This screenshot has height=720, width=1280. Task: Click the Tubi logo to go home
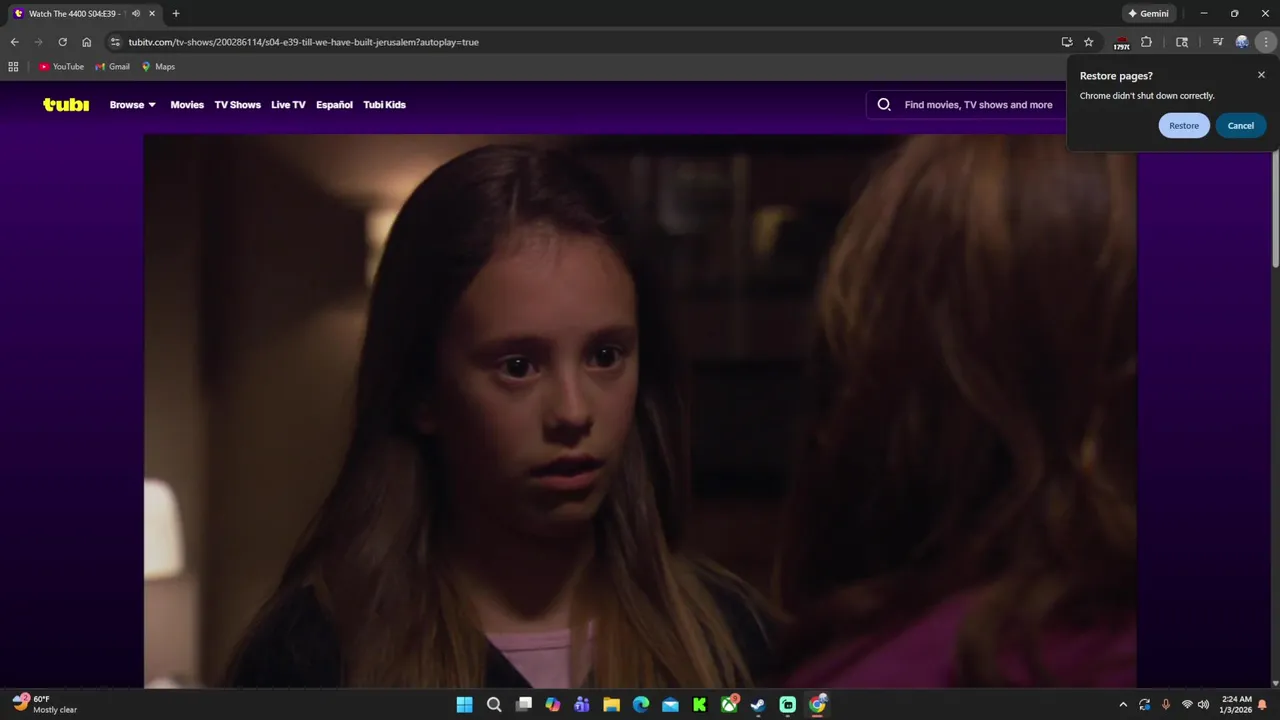tap(66, 104)
